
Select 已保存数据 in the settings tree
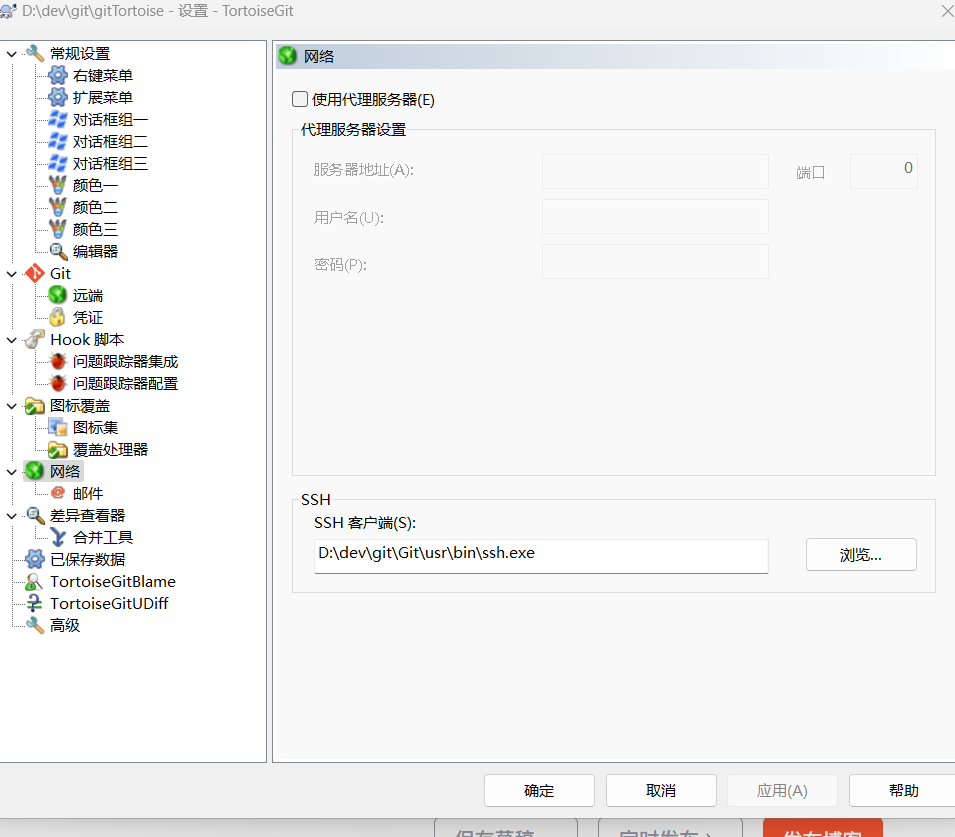(88, 559)
